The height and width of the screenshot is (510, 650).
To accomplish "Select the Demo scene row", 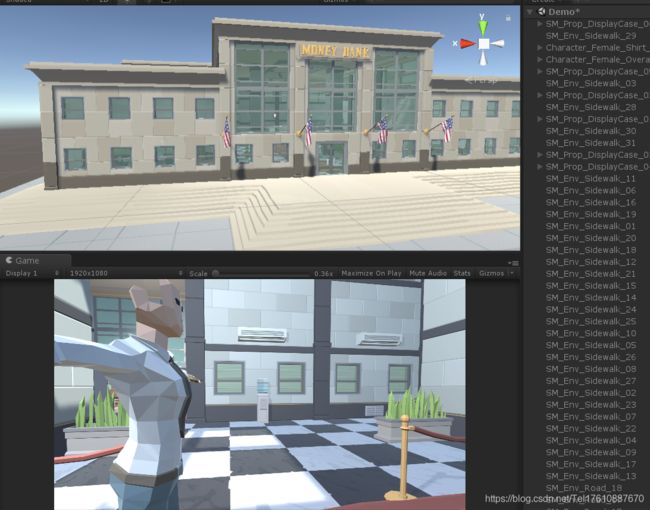I will pos(587,12).
